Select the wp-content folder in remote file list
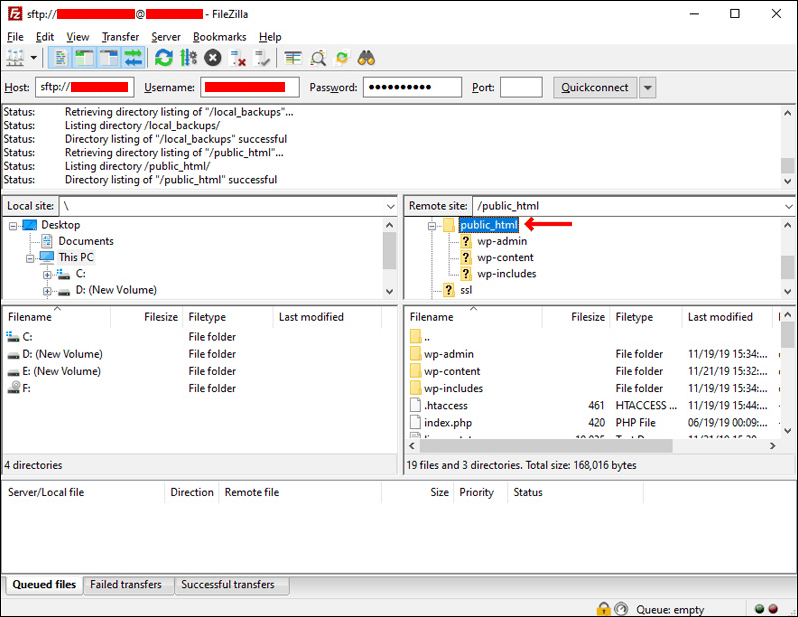Screen dimensions: 798x617 click(452, 371)
